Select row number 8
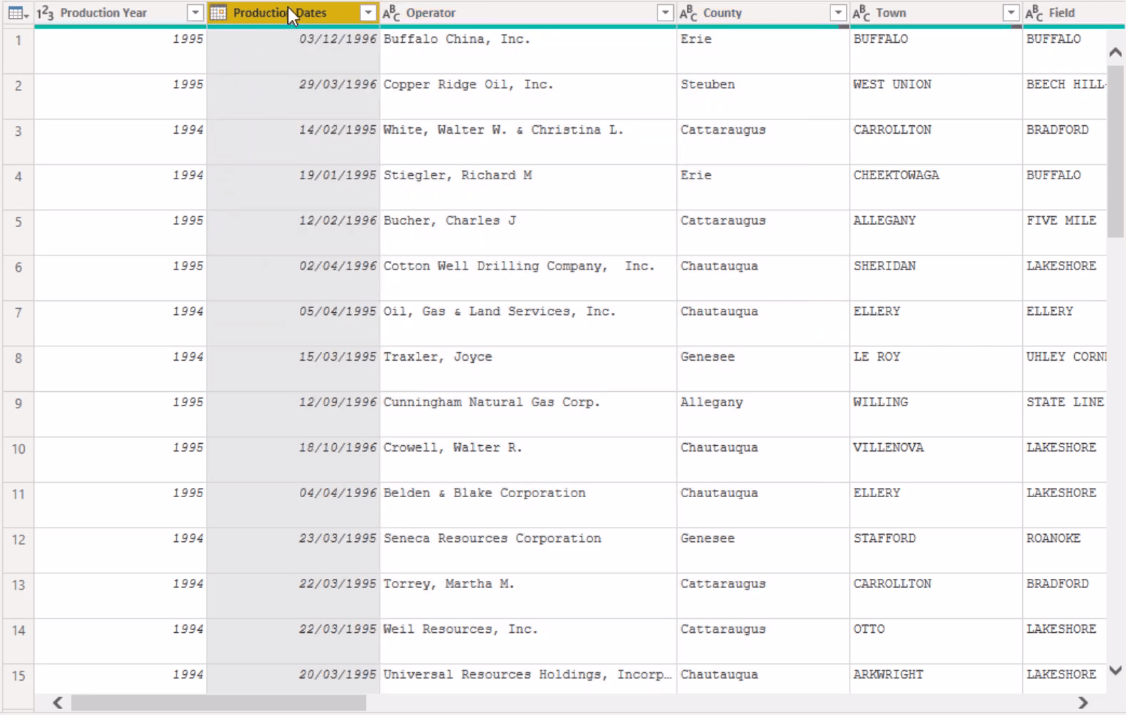1126x715 pixels. [18, 369]
